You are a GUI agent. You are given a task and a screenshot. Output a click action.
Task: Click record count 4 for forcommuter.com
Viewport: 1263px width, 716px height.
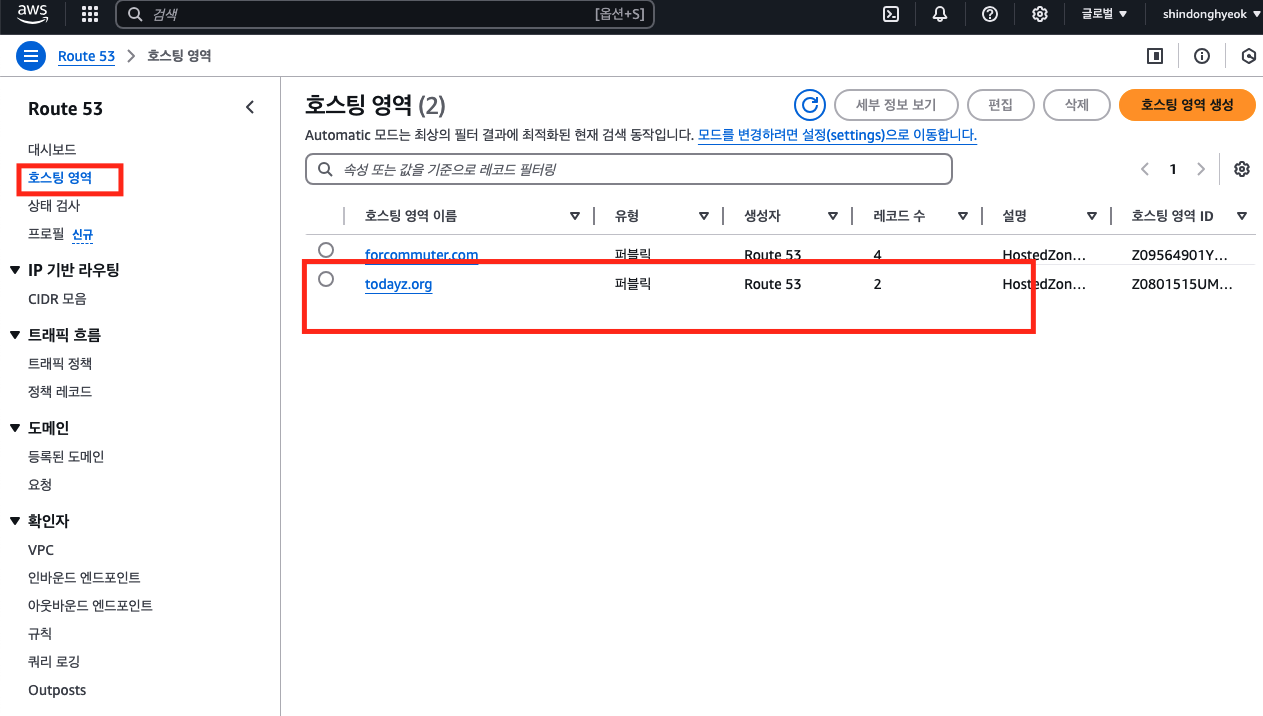(877, 255)
